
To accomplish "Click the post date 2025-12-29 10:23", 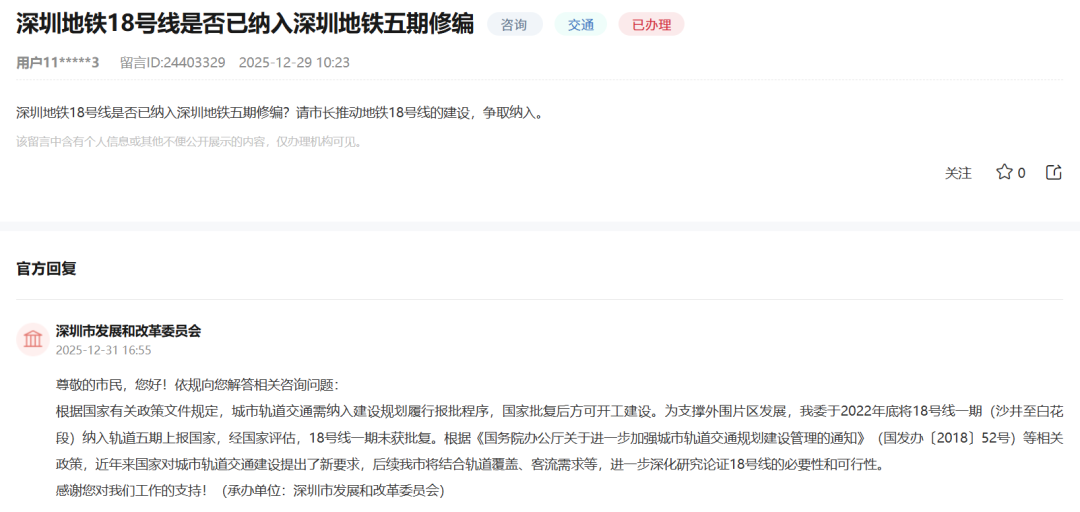I will pyautogui.click(x=294, y=62).
